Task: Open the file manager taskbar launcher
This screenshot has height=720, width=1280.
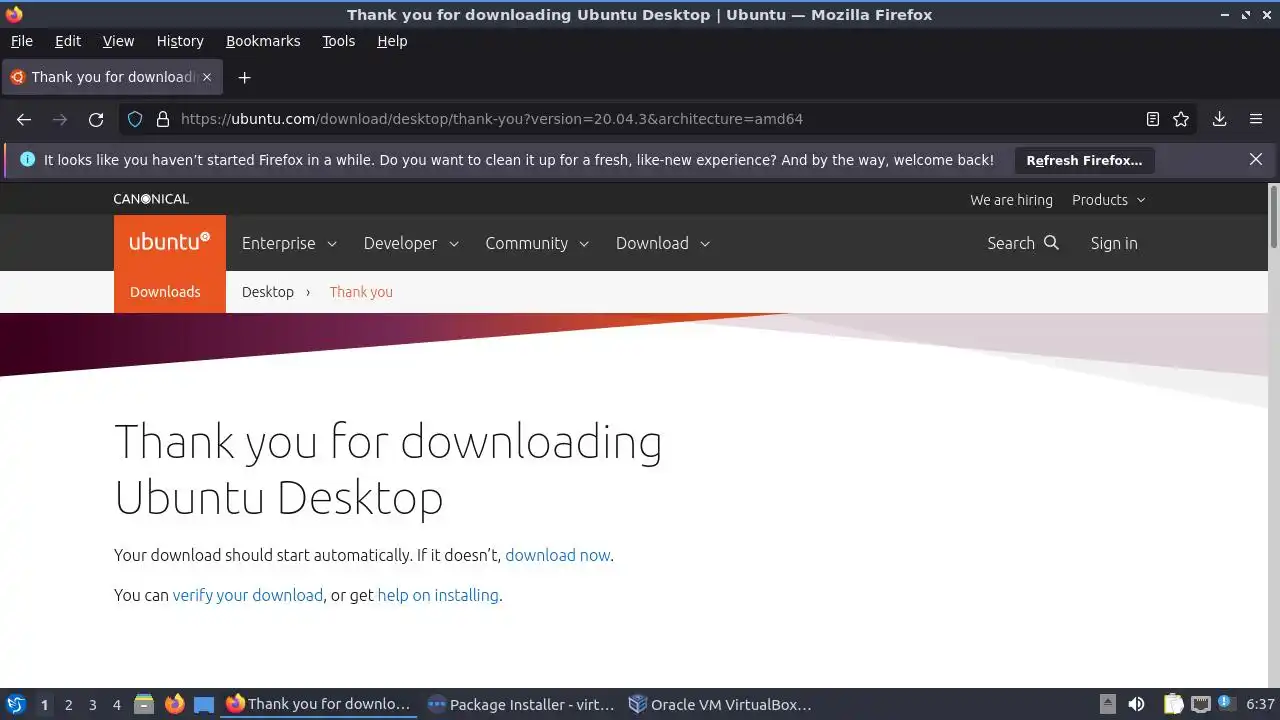Action: [144, 704]
